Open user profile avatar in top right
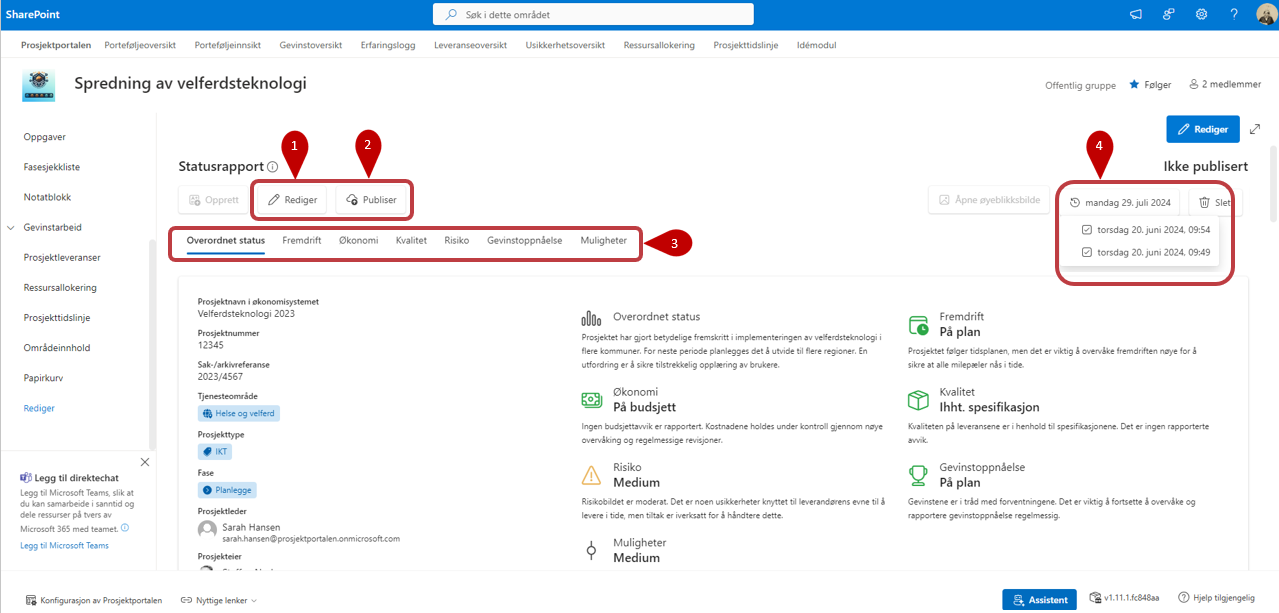This screenshot has height=613, width=1279. pyautogui.click(x=1264, y=14)
